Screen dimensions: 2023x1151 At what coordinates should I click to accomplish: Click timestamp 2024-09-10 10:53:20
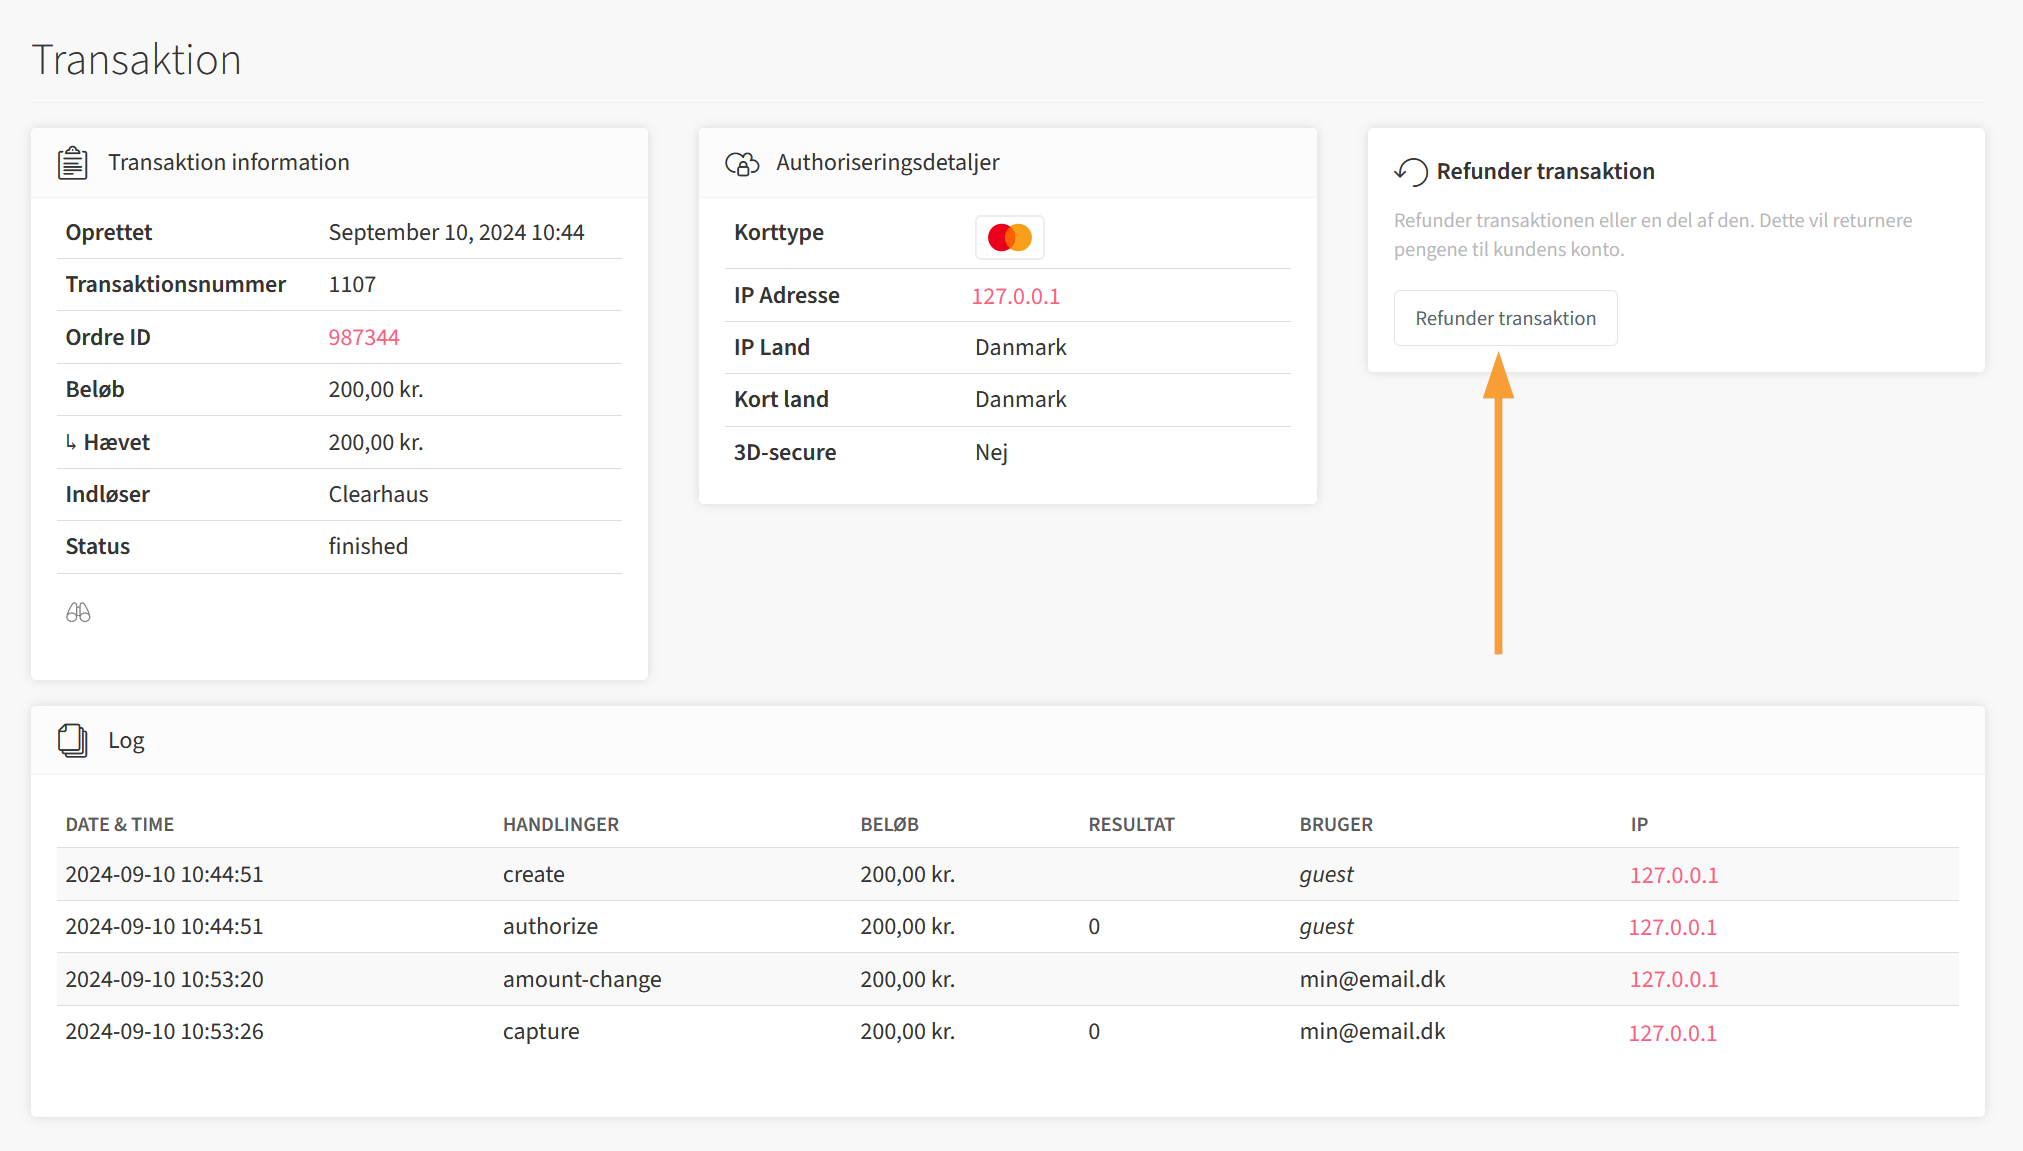[x=165, y=979]
